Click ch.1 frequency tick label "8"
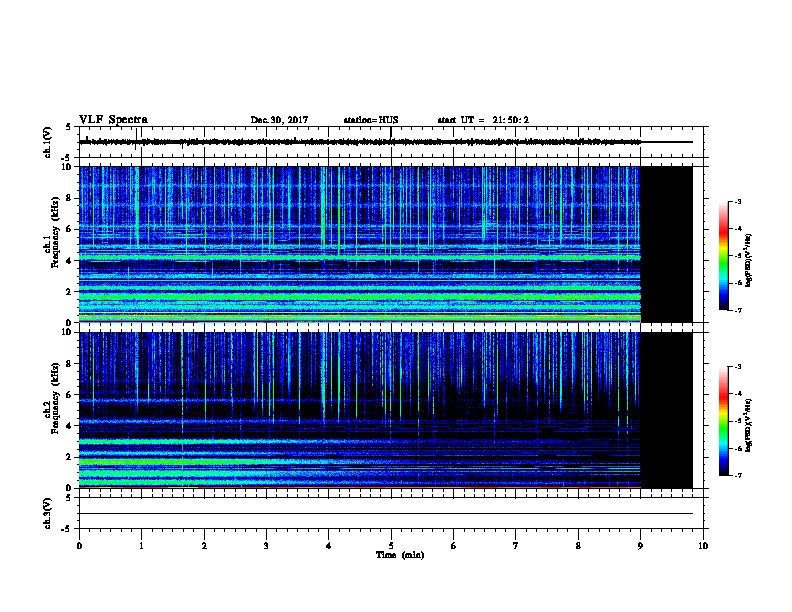This screenshot has width=792, height=612. coord(69,198)
